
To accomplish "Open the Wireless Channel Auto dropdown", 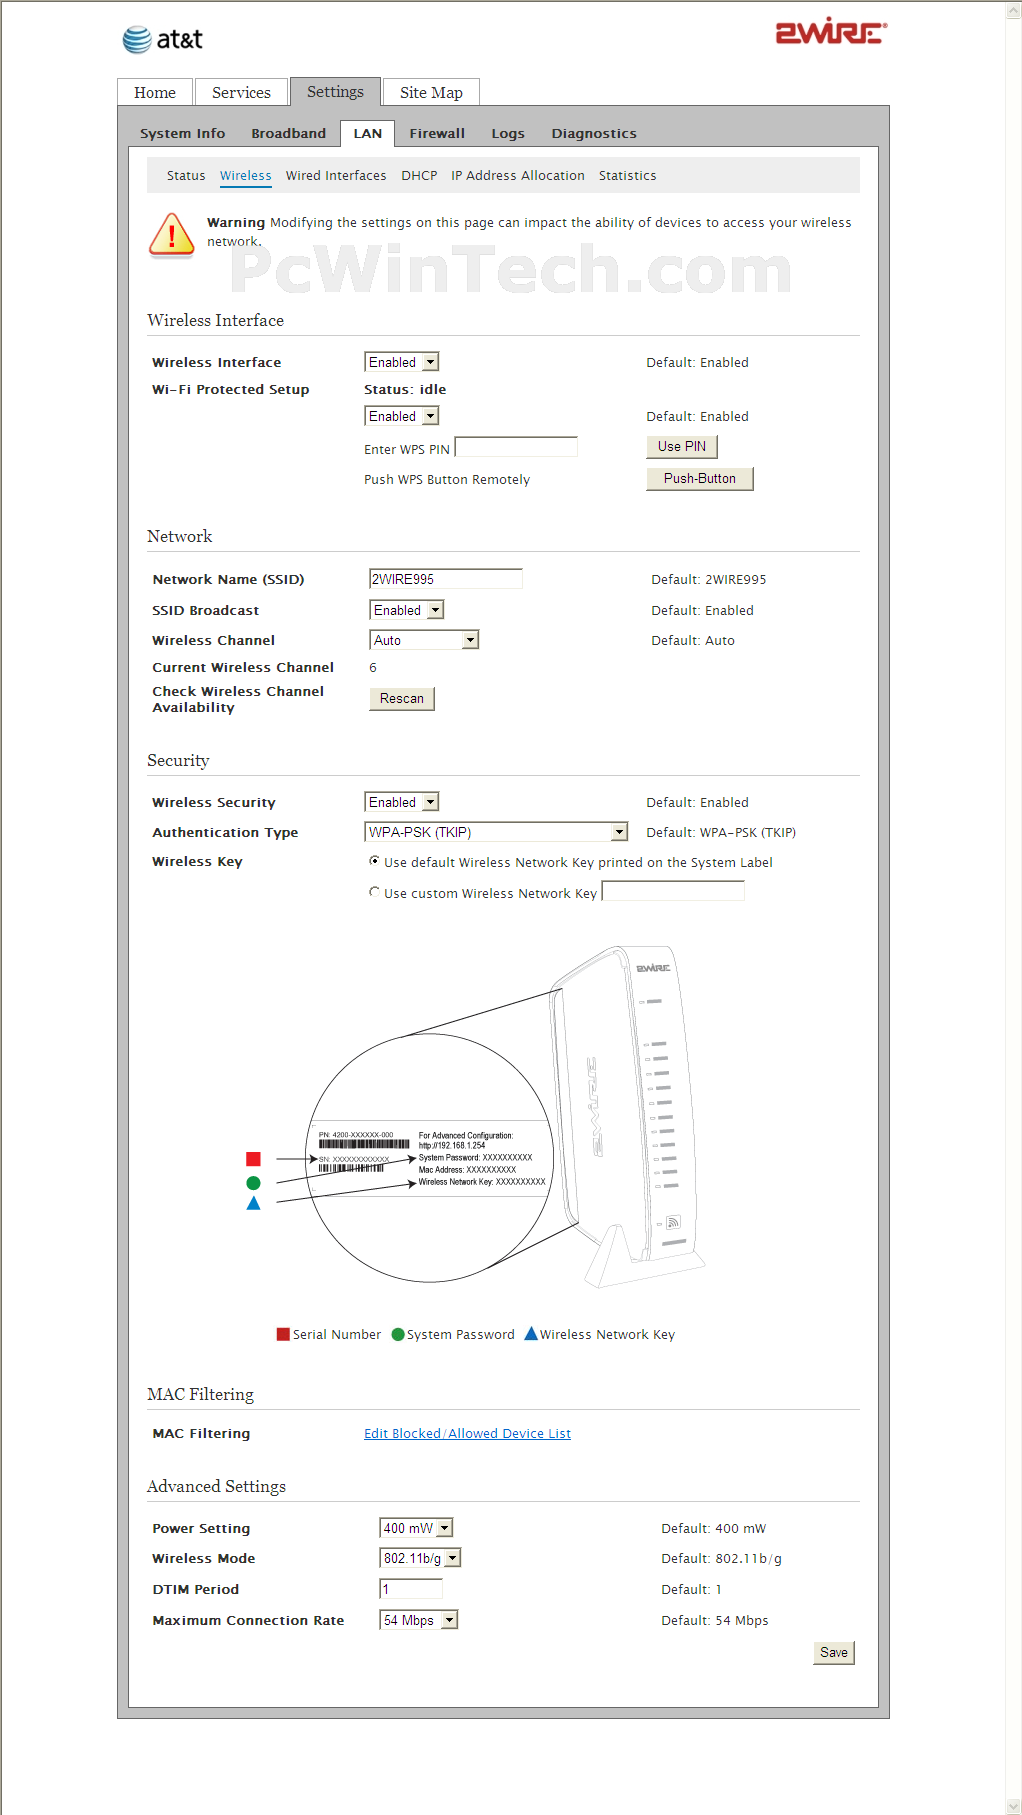I will tap(425, 640).
